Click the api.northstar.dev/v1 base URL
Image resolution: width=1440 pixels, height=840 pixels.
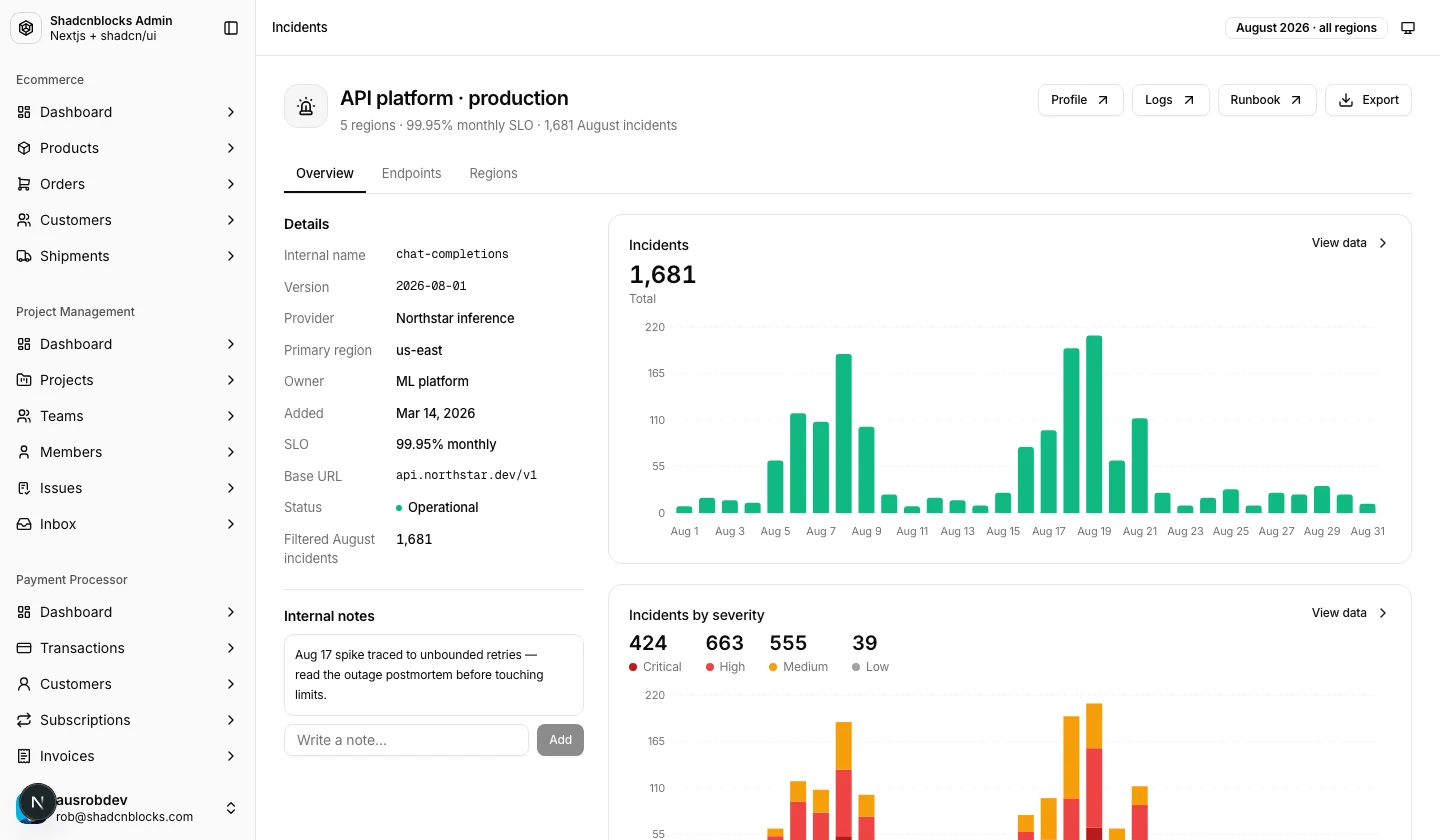pyautogui.click(x=466, y=476)
